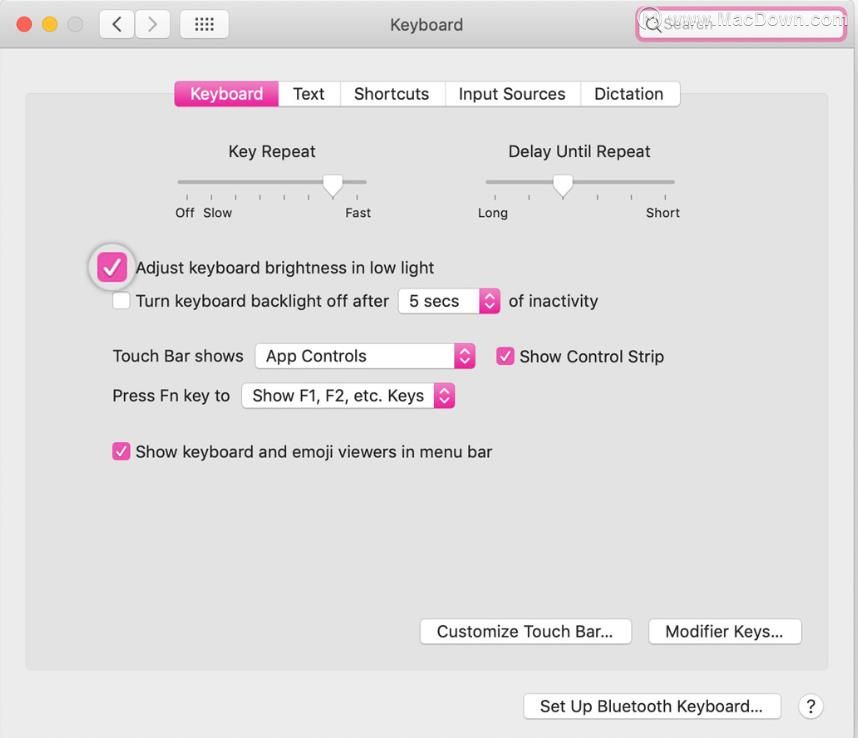This screenshot has width=858, height=738.
Task: Uncheck Show keyboard and emoji viewers
Action: tap(121, 451)
